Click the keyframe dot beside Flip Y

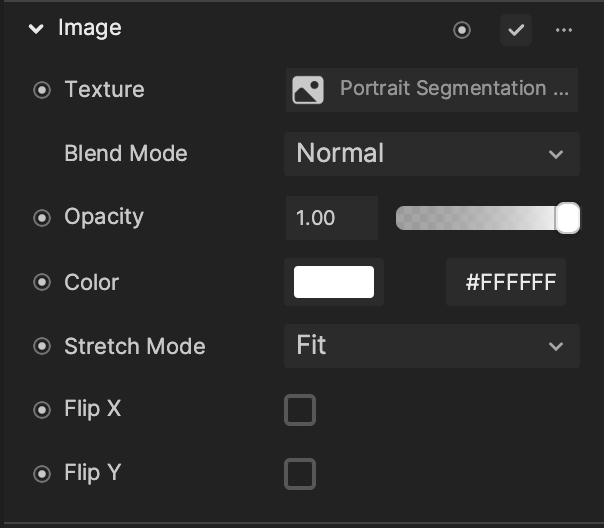click(x=42, y=474)
